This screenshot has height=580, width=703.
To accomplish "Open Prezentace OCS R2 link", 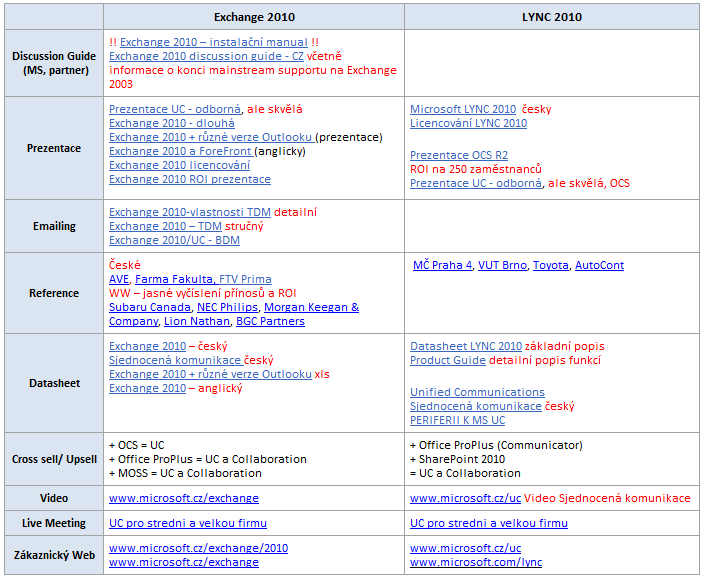I will [459, 155].
